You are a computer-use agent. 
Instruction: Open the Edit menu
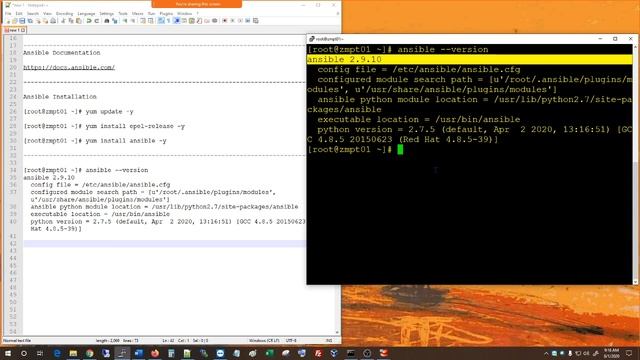(19, 13)
